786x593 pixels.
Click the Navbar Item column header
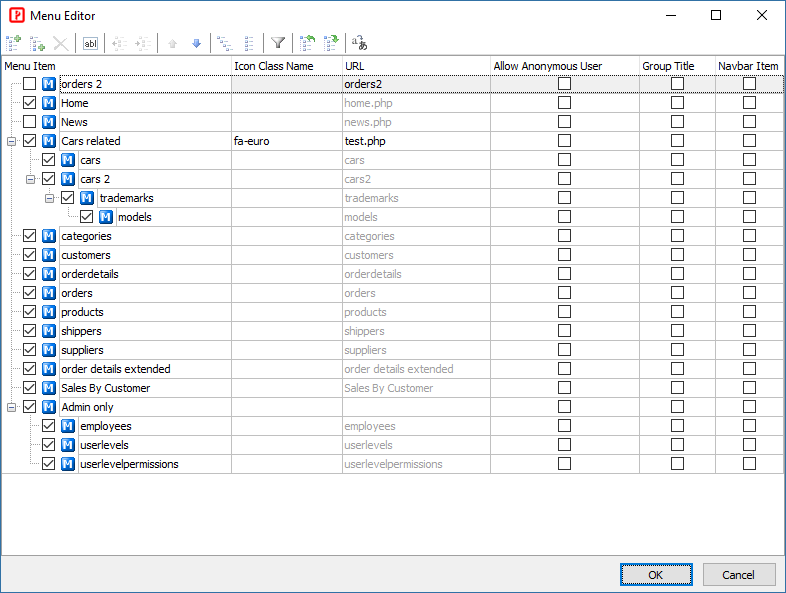pyautogui.click(x=749, y=66)
